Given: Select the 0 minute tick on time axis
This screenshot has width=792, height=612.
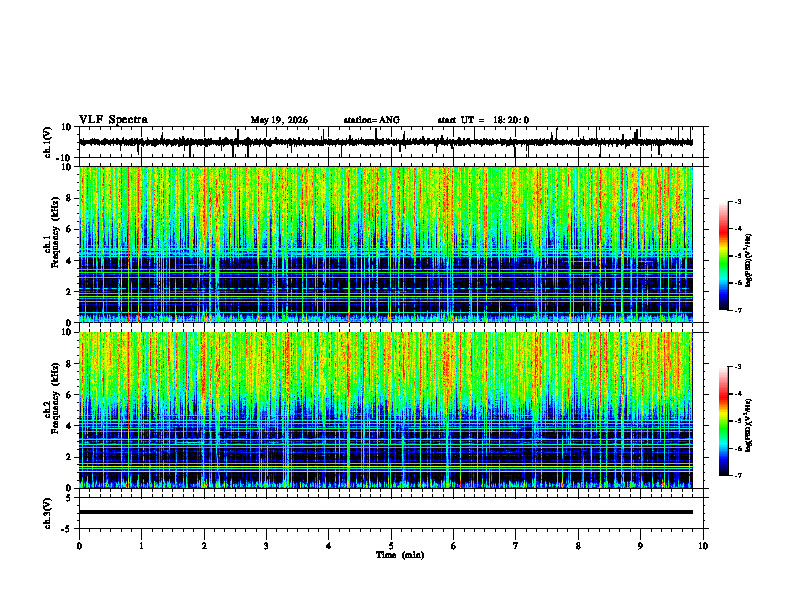Looking at the screenshot, I should (x=79, y=546).
